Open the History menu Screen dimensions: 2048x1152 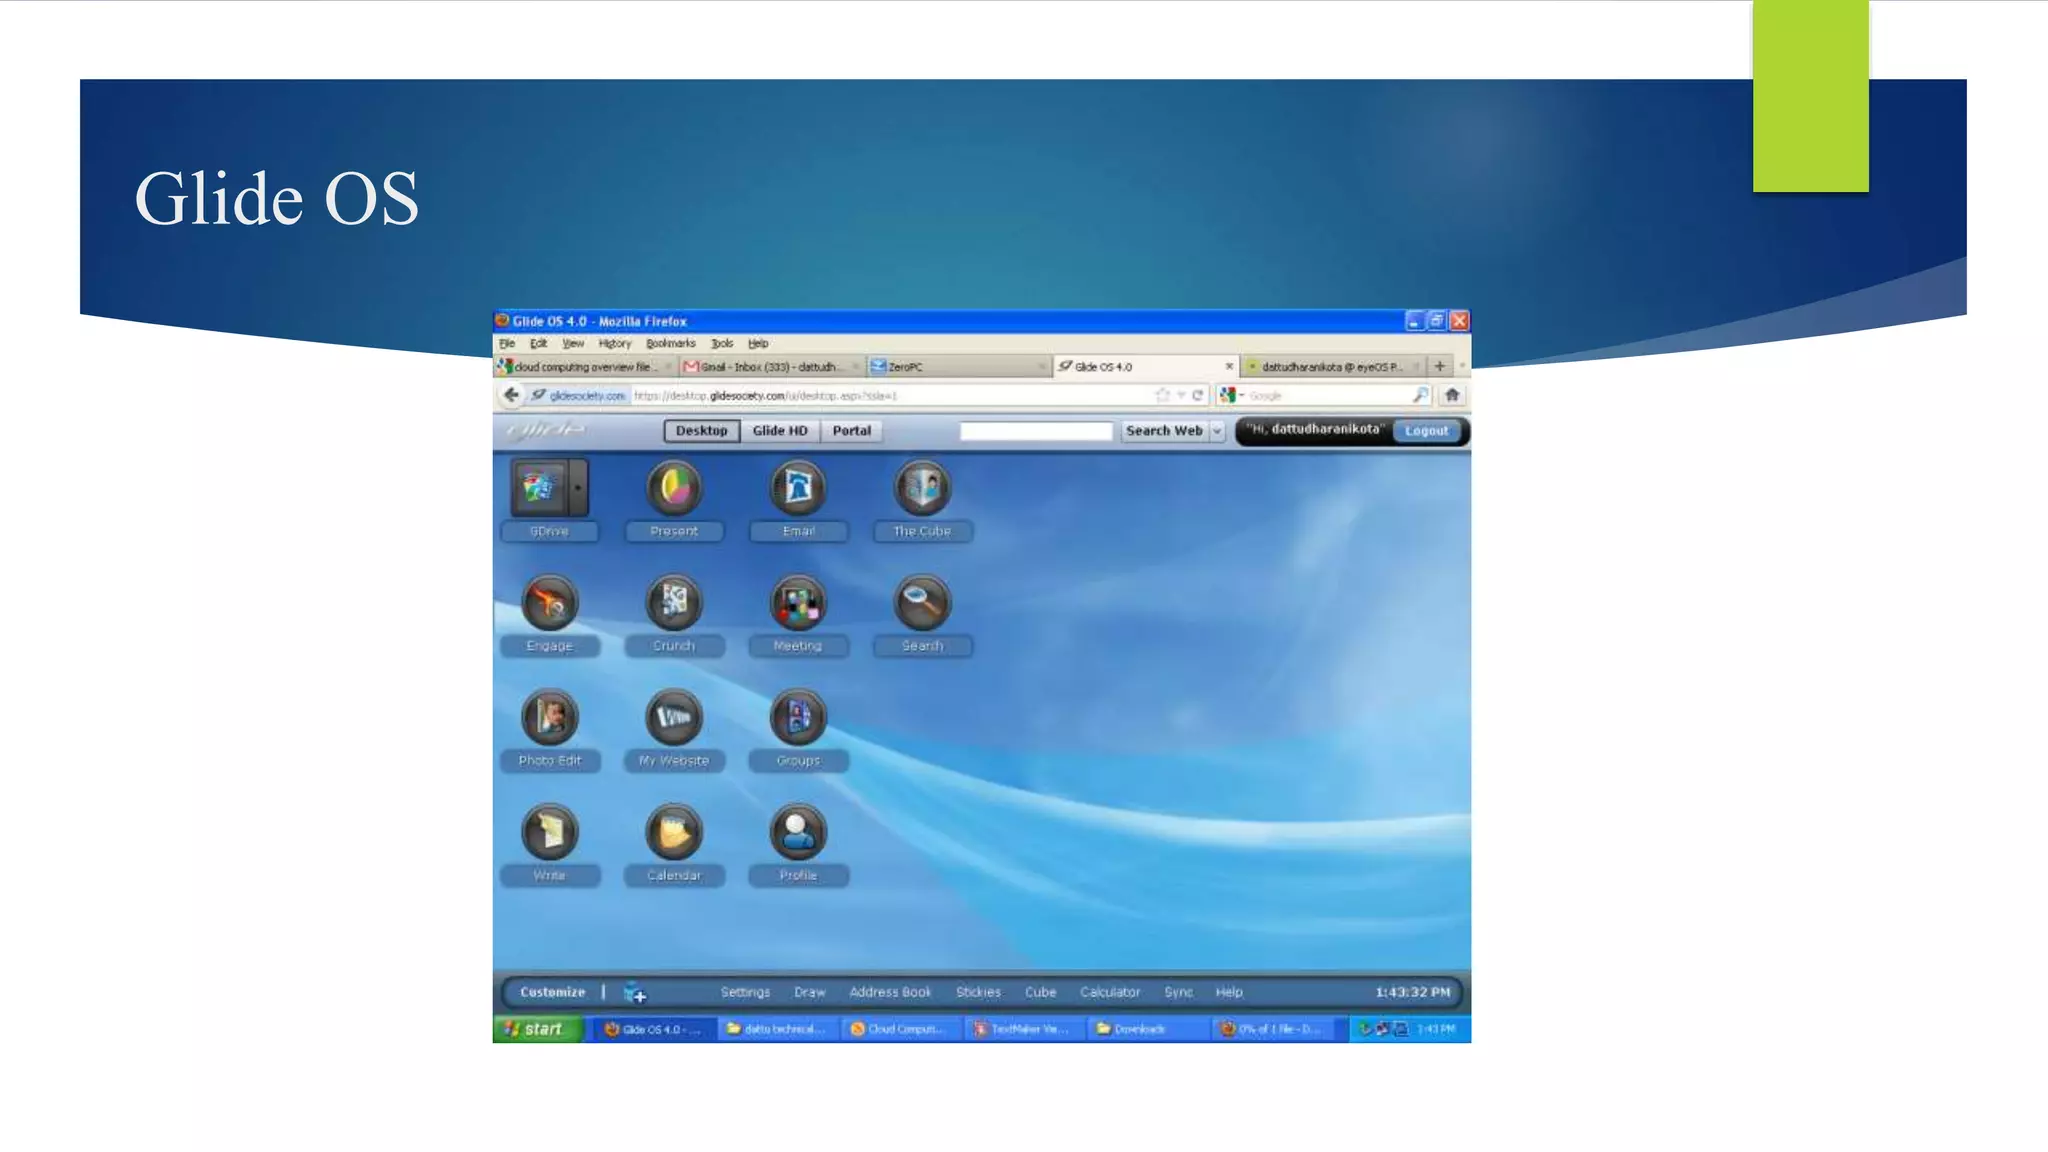(615, 343)
